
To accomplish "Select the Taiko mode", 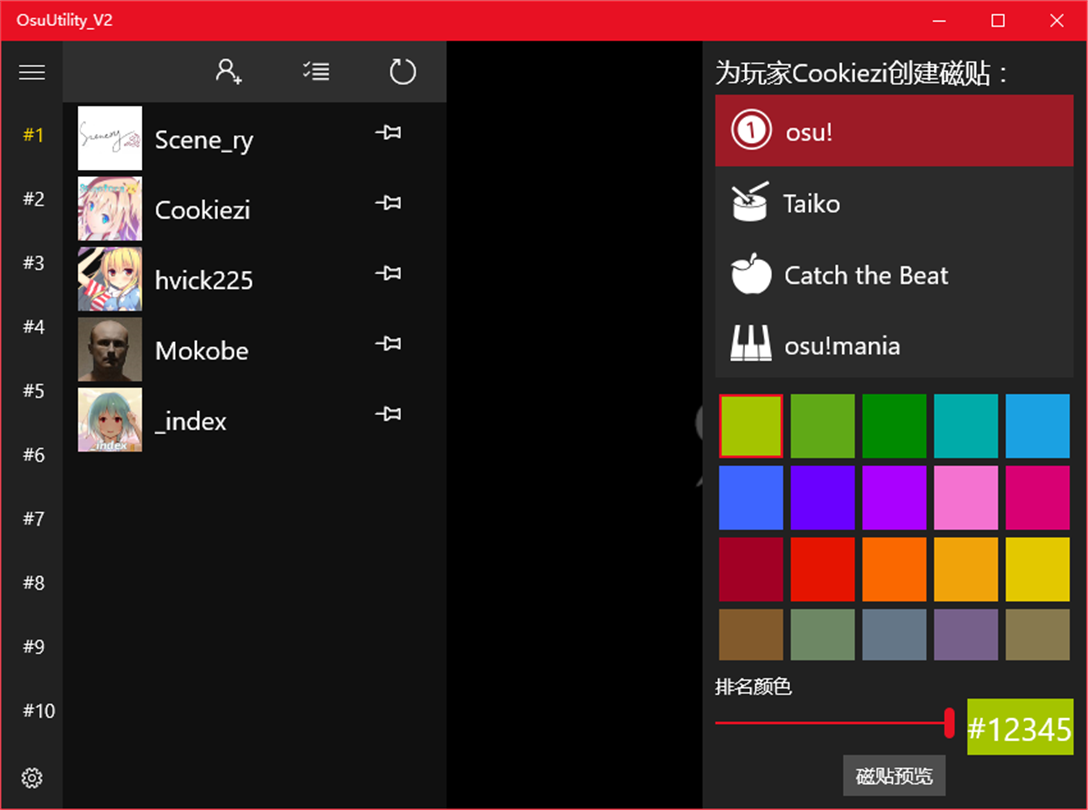I will [x=894, y=203].
